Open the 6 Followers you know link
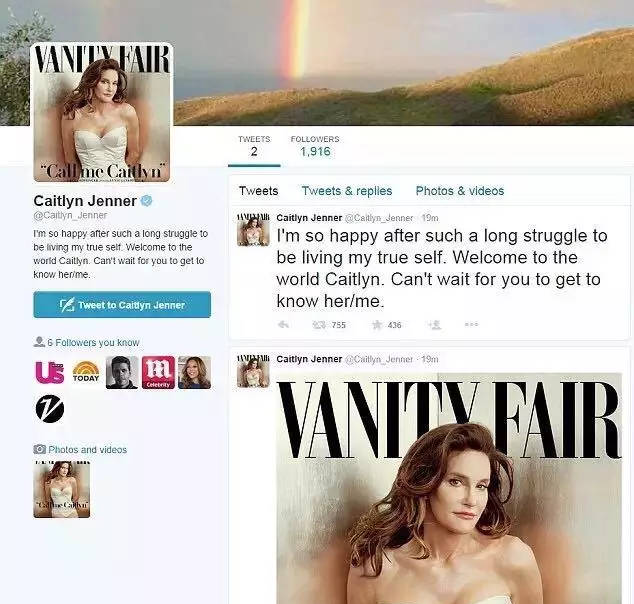 pyautogui.click(x=93, y=342)
